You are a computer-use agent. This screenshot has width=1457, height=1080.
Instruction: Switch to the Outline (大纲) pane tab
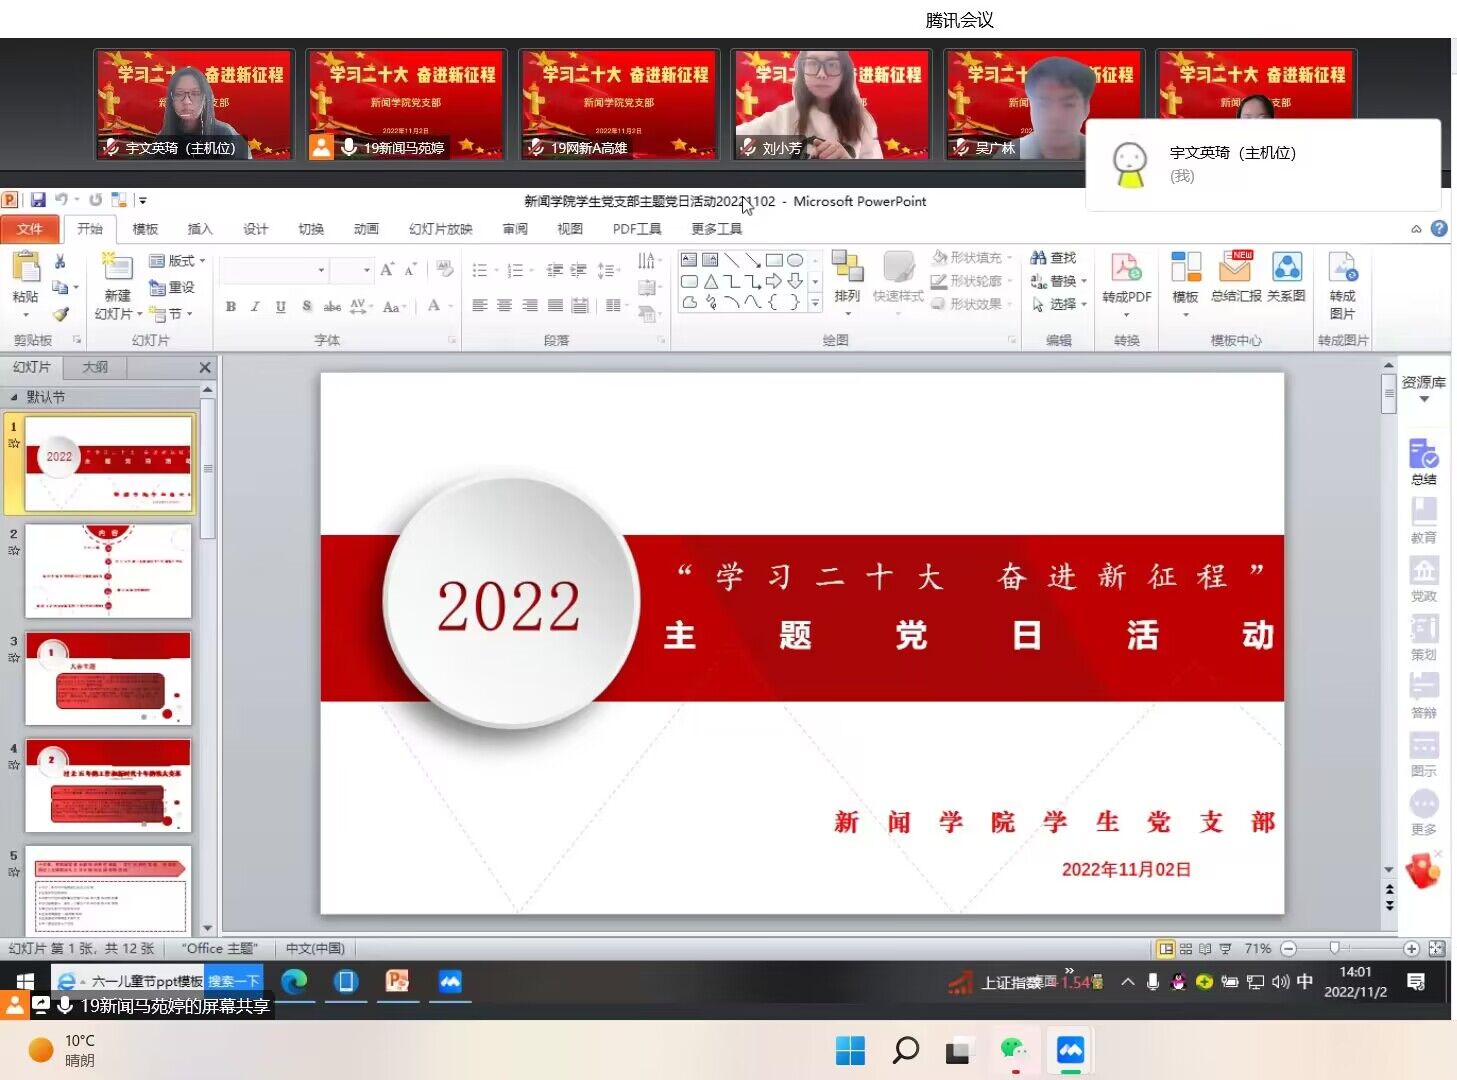coord(95,368)
